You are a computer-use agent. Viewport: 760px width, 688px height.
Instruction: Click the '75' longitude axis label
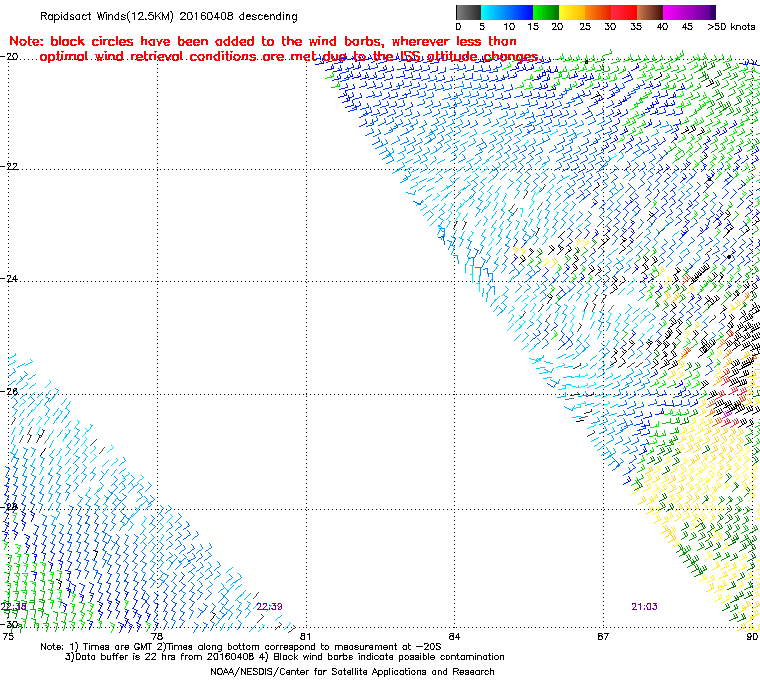point(8,637)
